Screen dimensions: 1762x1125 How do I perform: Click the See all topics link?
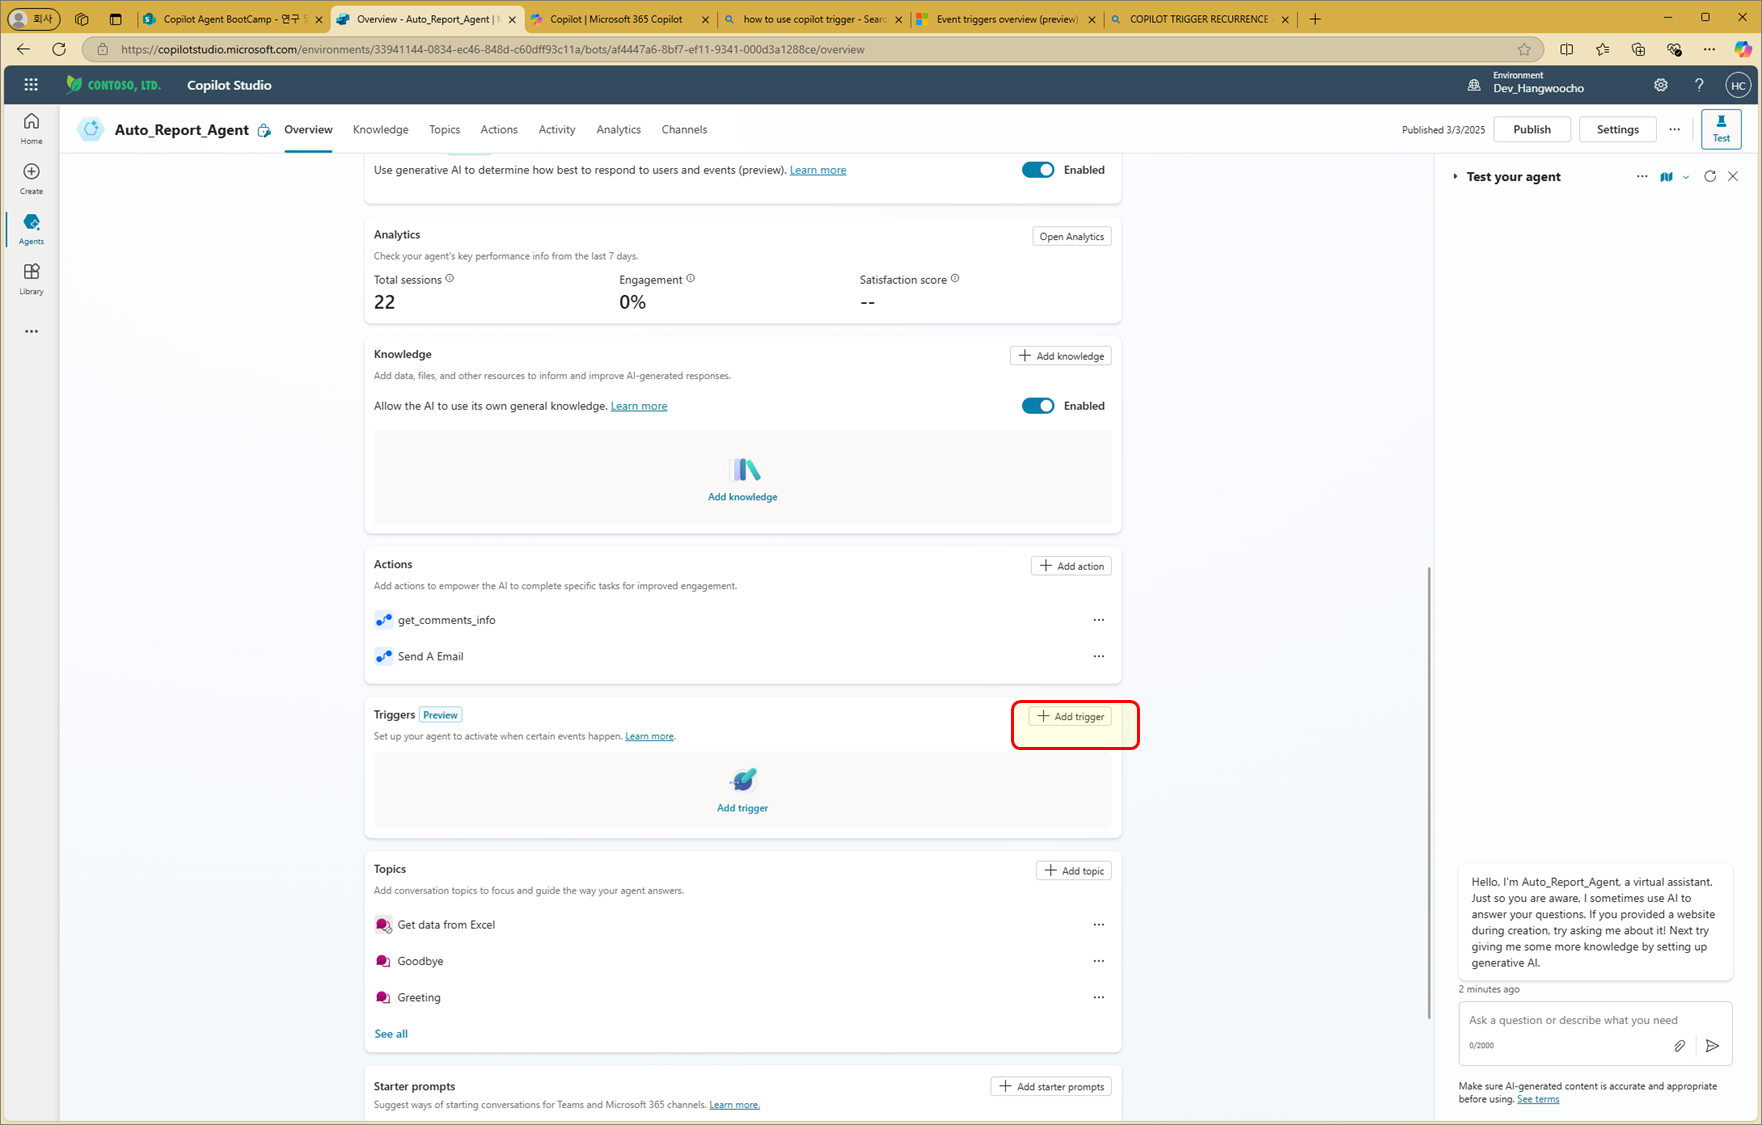[x=391, y=1033]
